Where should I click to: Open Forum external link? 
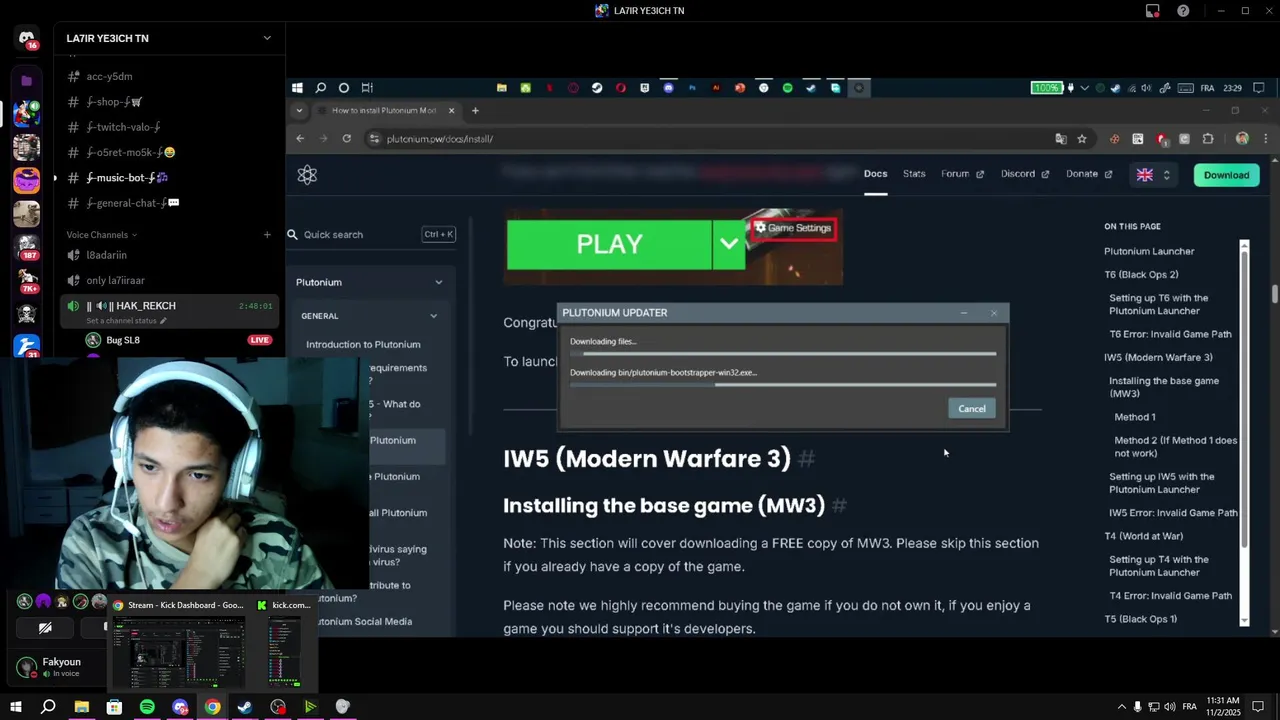(962, 174)
